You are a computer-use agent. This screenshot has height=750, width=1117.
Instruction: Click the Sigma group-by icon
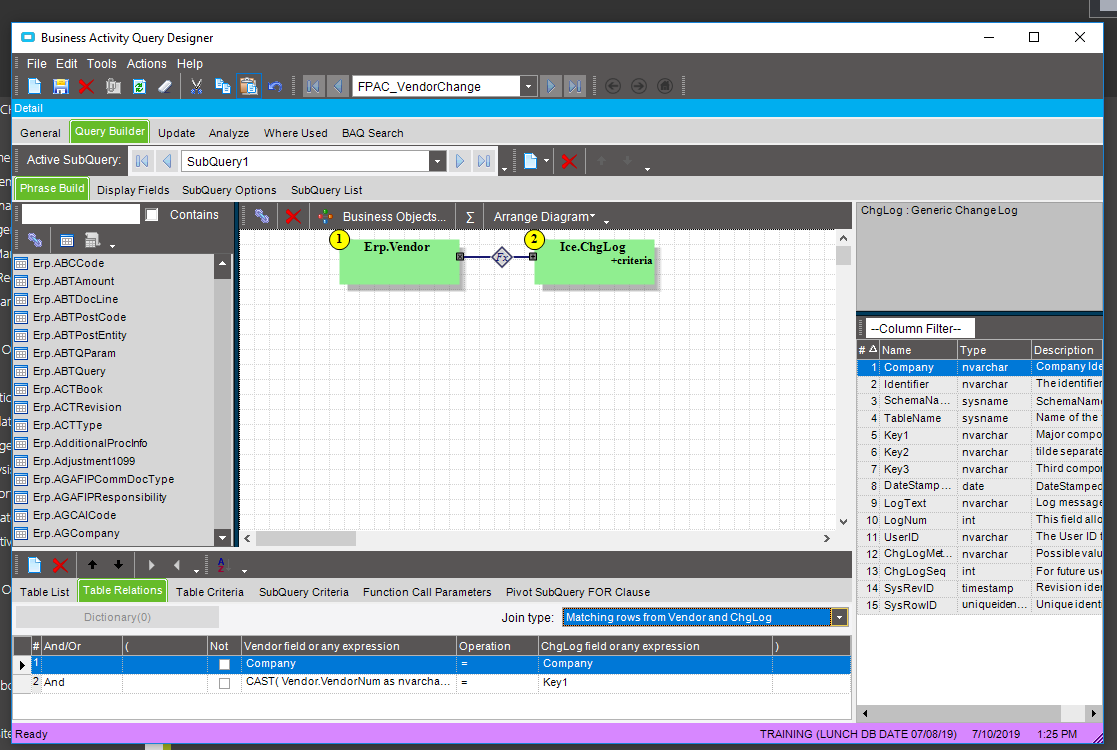(470, 217)
